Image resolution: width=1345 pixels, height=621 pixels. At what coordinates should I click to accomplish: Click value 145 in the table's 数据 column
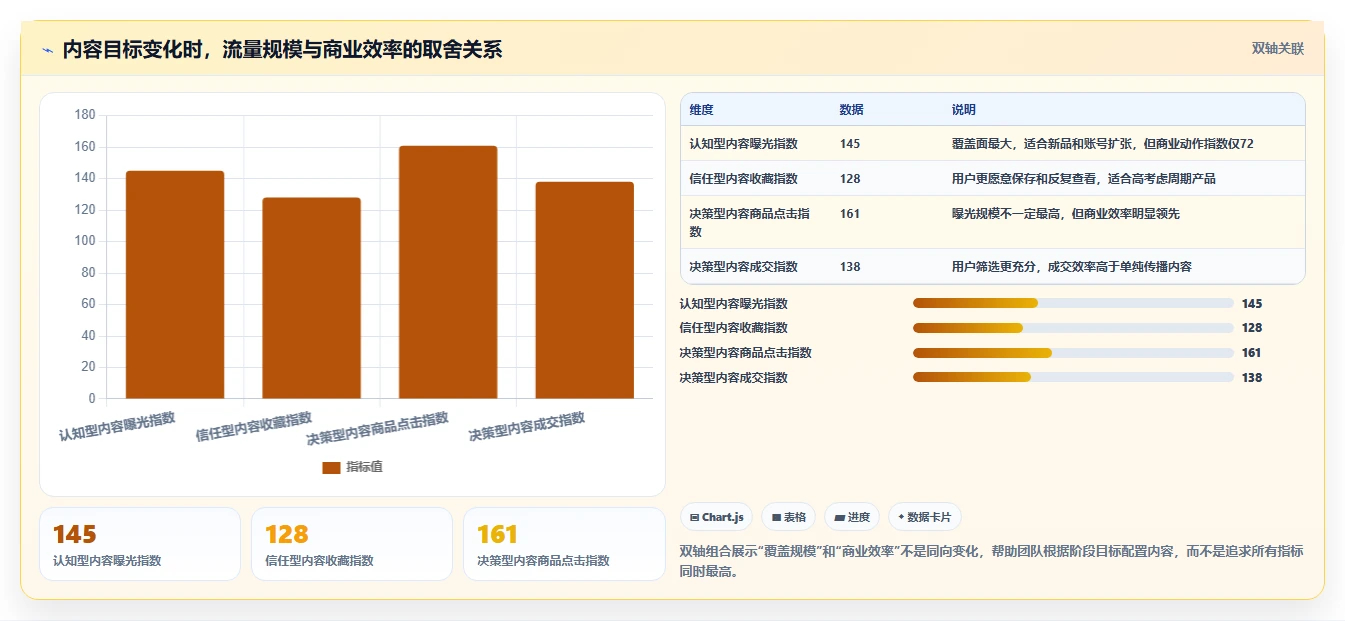coord(850,144)
